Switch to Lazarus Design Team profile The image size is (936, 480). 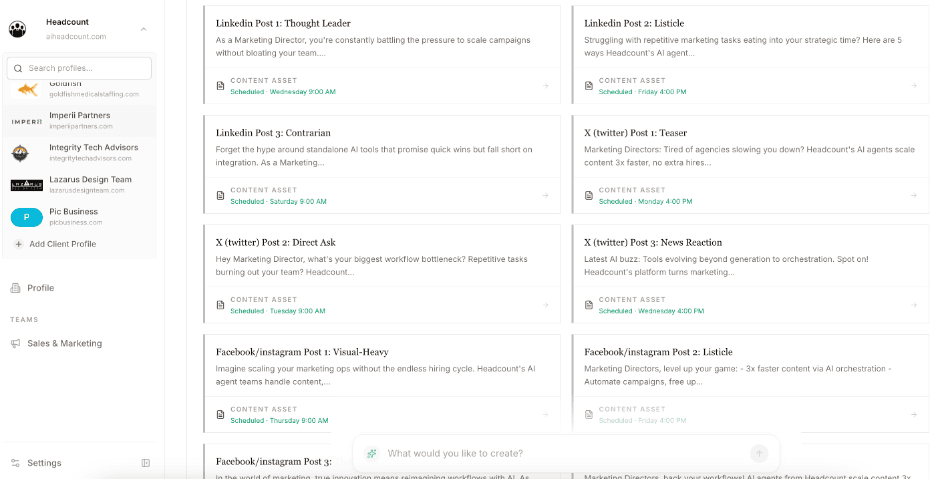(x=79, y=184)
